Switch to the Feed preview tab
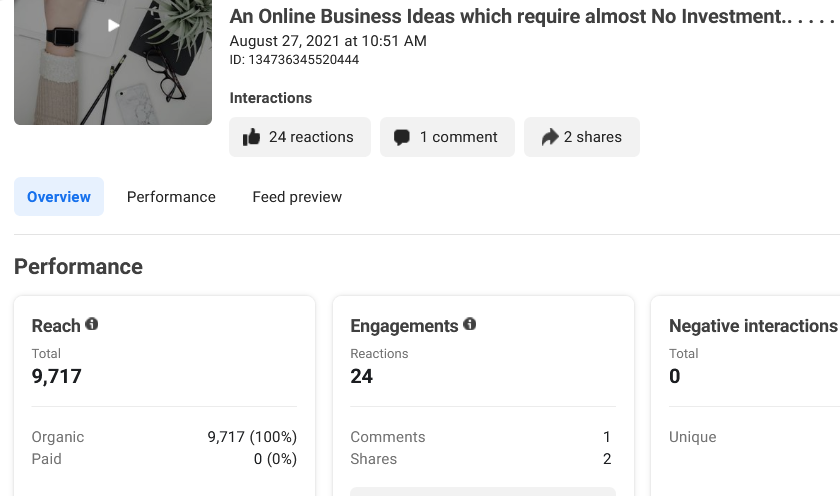840x496 pixels. [x=297, y=197]
